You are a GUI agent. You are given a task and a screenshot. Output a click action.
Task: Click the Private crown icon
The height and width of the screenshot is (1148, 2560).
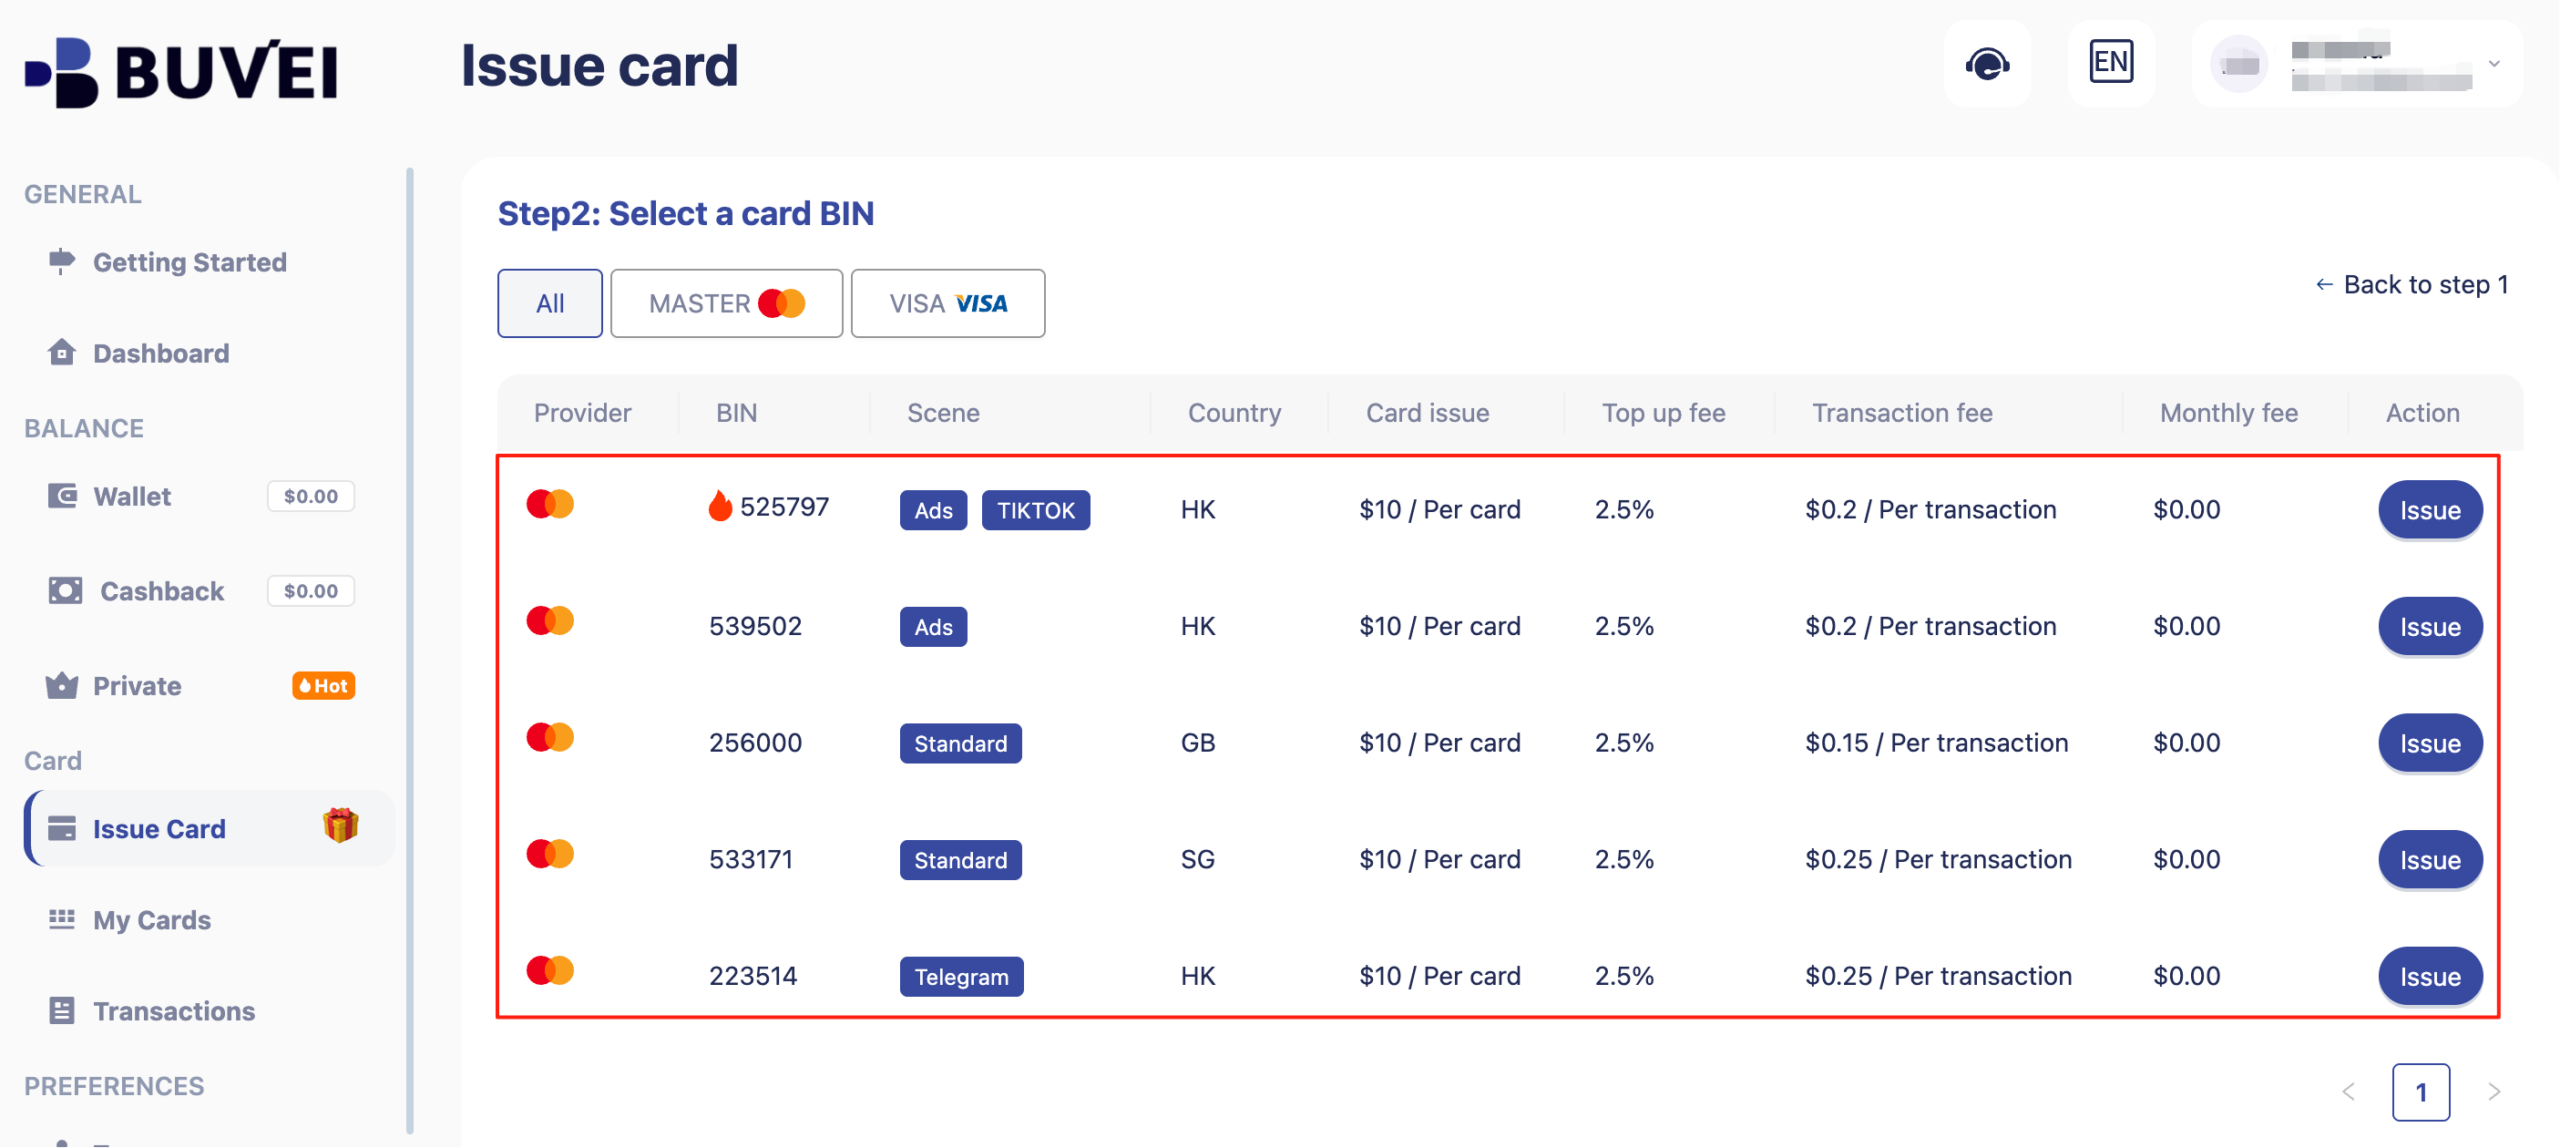click(62, 686)
